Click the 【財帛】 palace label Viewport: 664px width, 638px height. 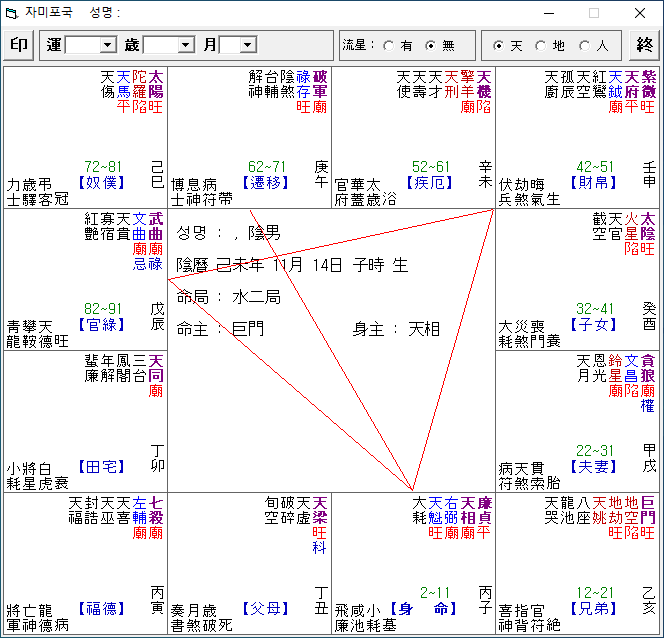[593, 183]
